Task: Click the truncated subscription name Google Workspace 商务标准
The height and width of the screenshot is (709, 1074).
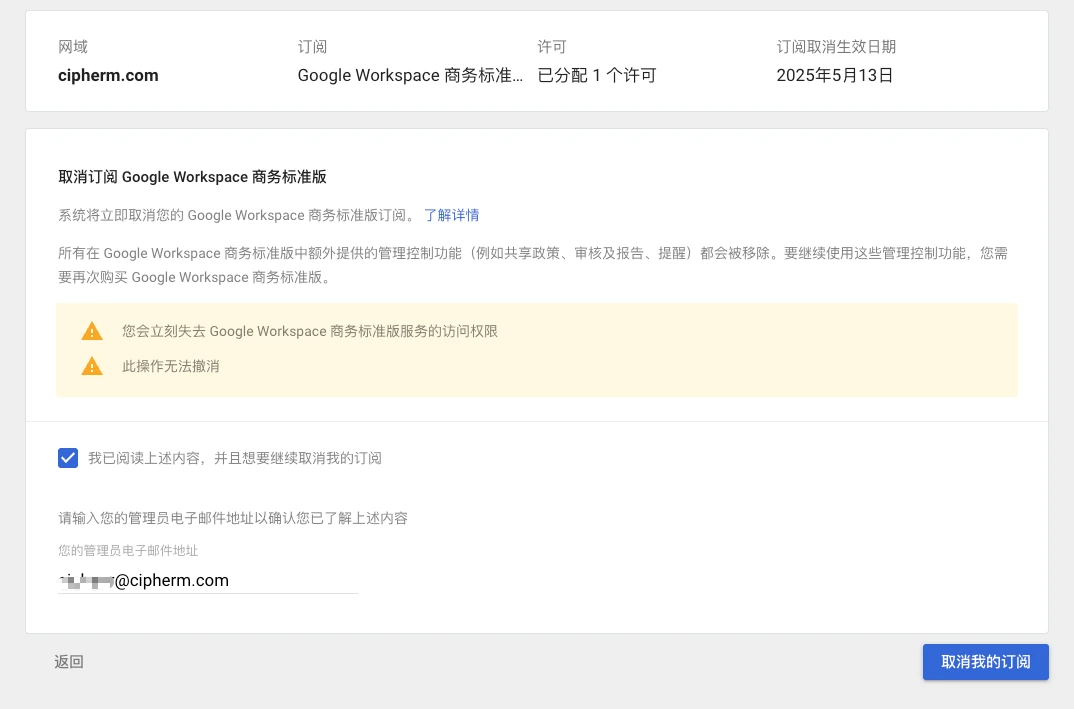Action: click(x=410, y=75)
